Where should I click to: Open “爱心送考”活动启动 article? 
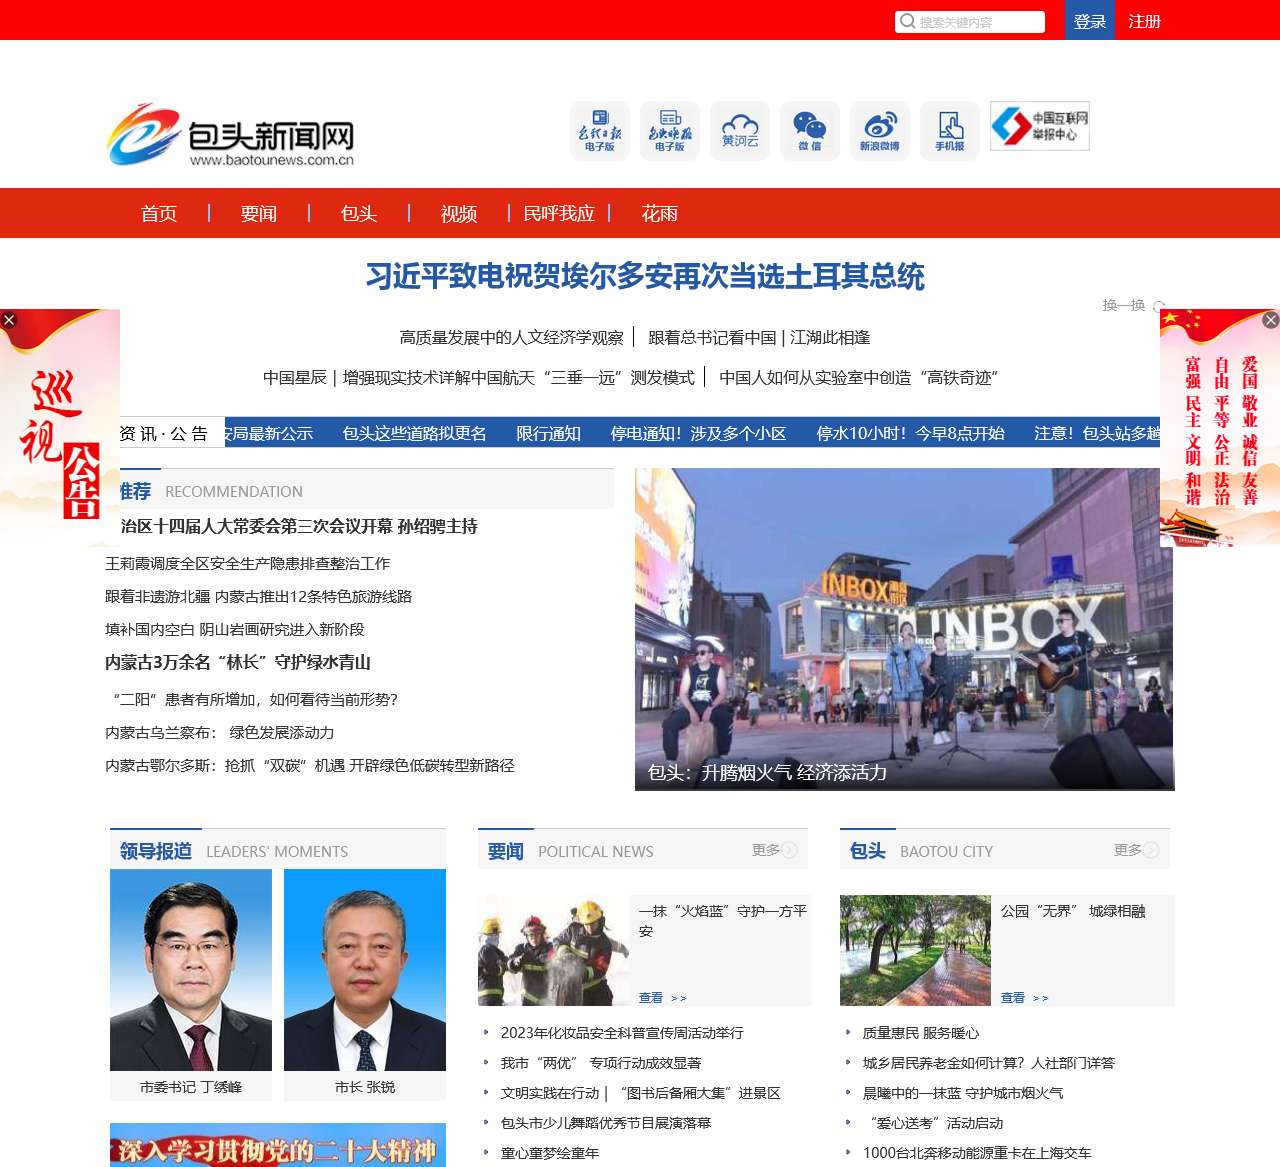tap(933, 1123)
